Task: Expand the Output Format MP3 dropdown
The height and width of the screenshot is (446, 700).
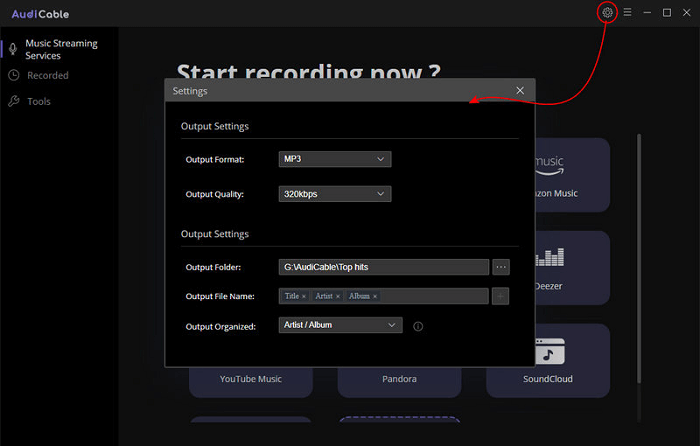Action: 334,159
